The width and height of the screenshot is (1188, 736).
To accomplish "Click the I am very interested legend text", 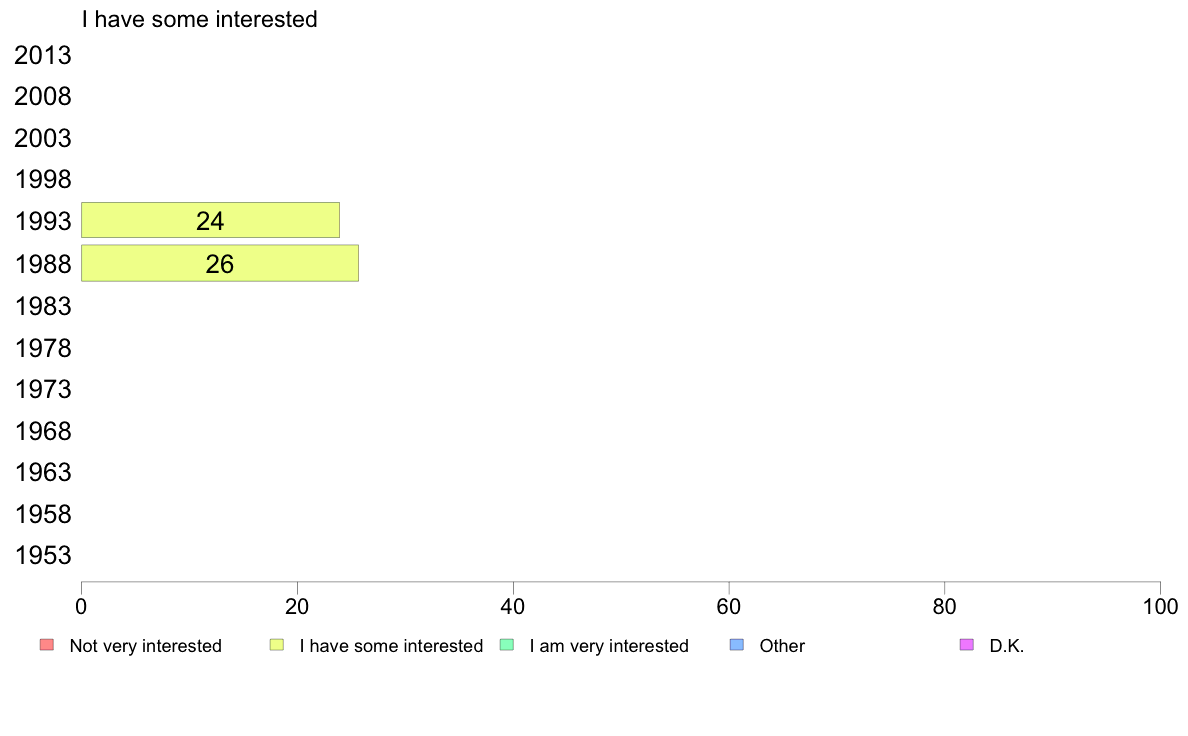I will coord(609,646).
